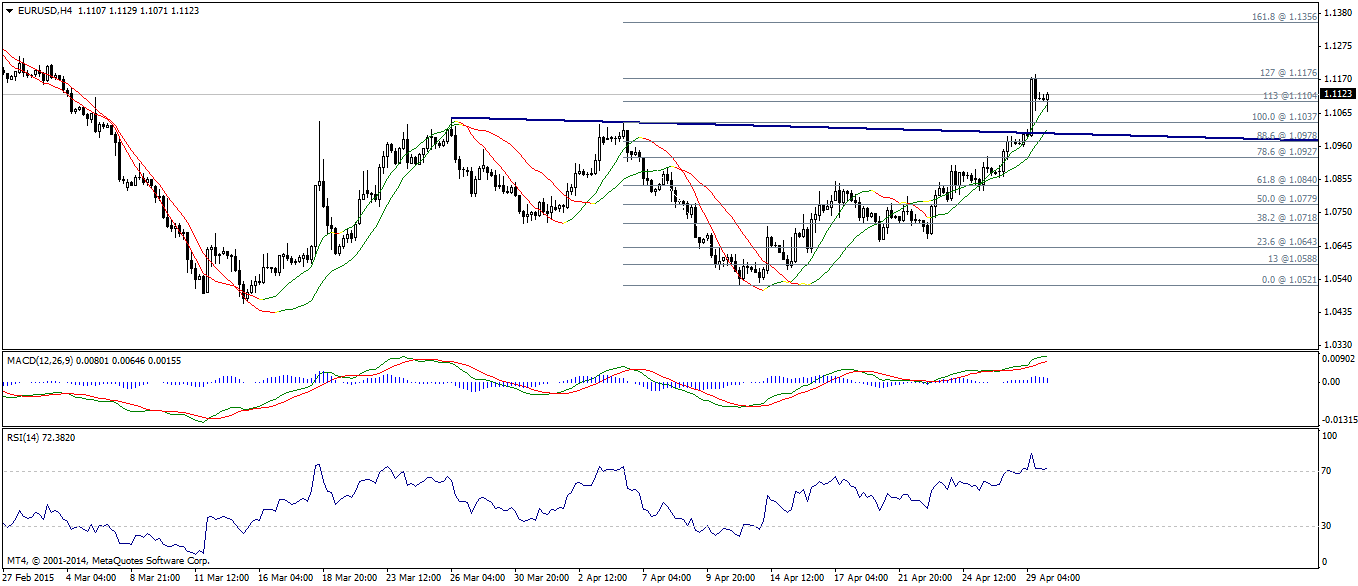1358x586 pixels.
Task: Click the 27 Feb 2015 date label
Action: [28, 578]
